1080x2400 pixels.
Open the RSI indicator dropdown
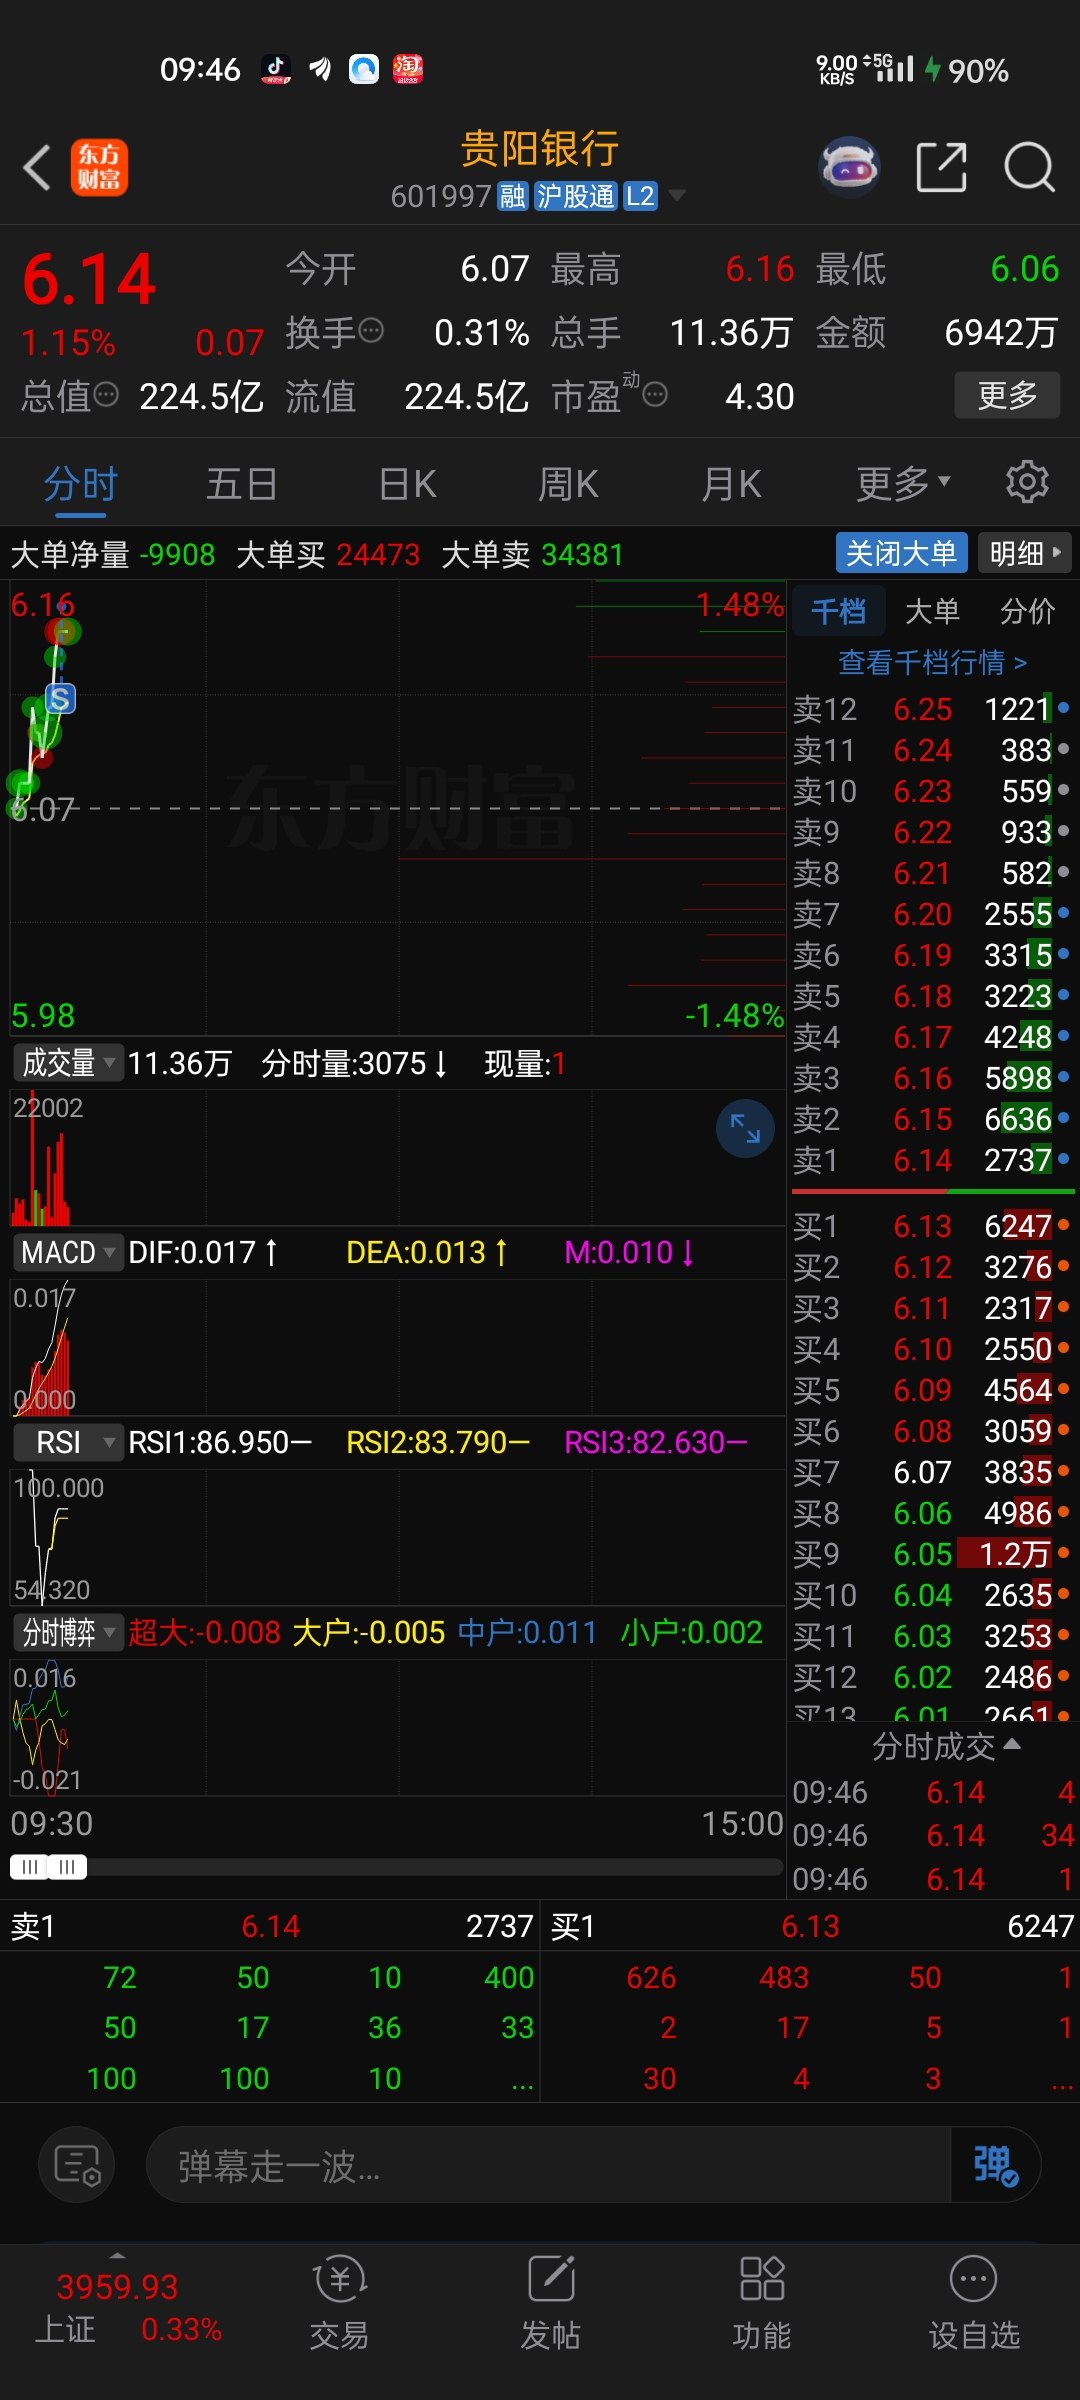[x=67, y=1442]
